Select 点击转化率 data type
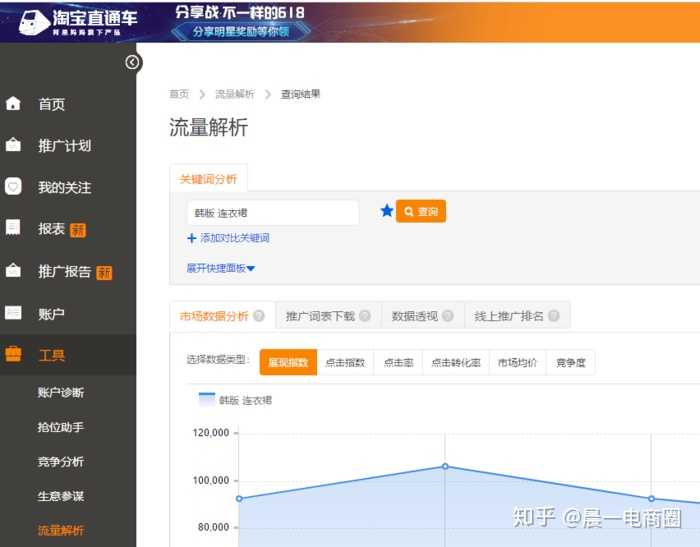 [x=456, y=363]
